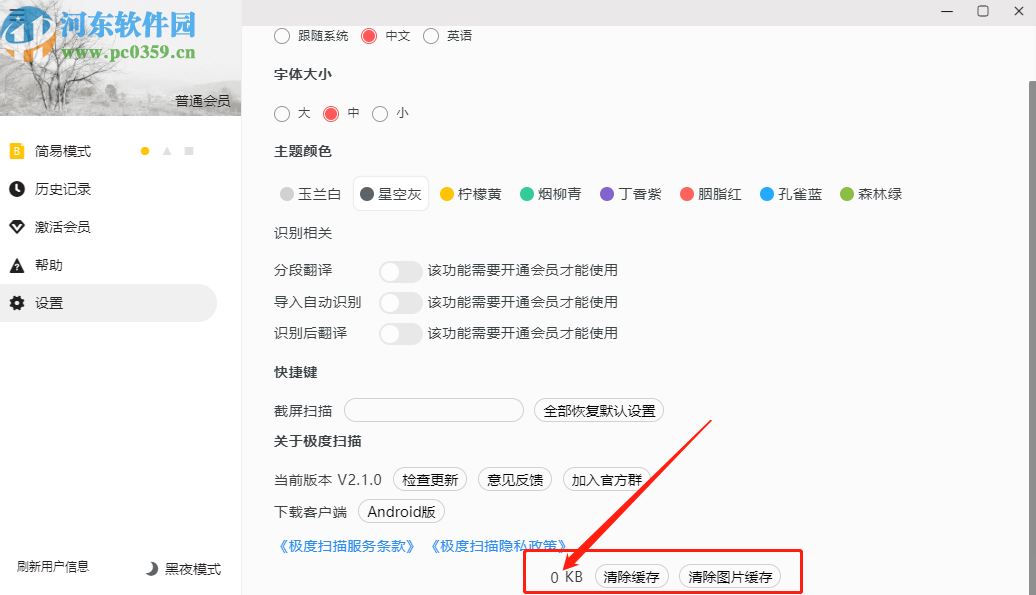Enable the 识别后翻译 toggle
Image resolution: width=1036 pixels, height=595 pixels.
click(400, 333)
